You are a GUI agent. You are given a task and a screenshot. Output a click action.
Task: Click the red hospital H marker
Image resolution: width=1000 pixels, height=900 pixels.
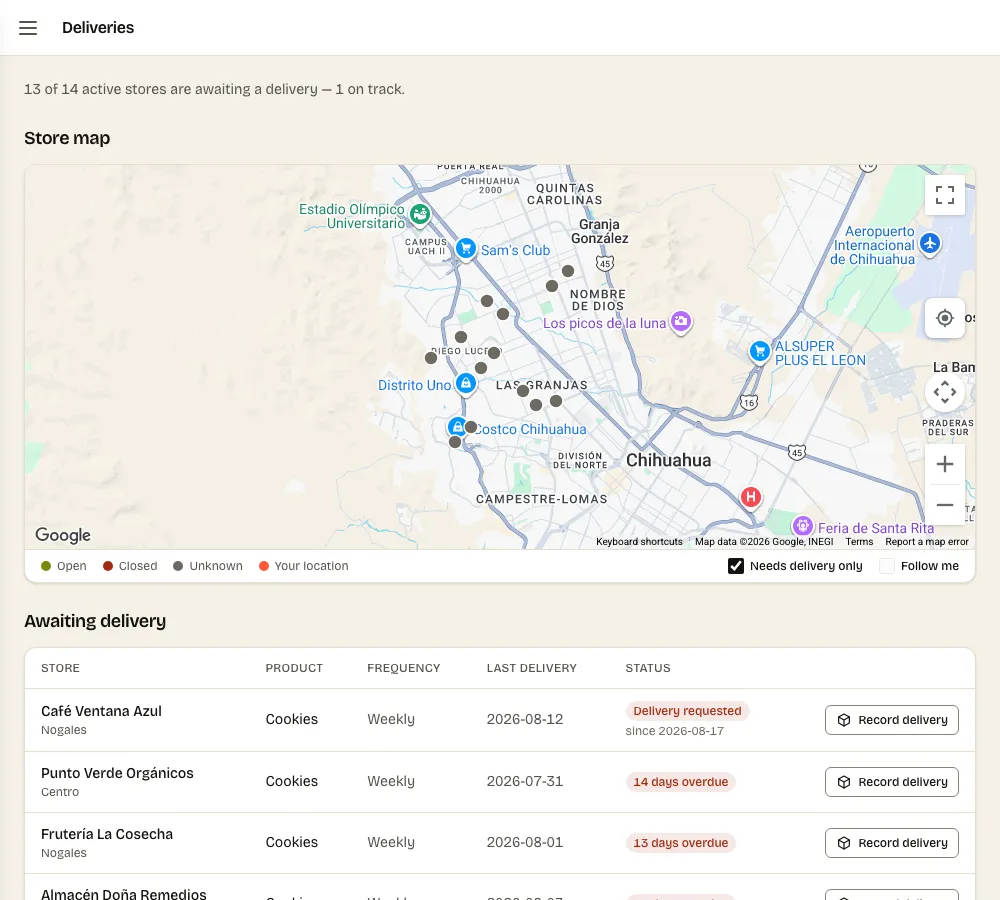click(x=751, y=497)
